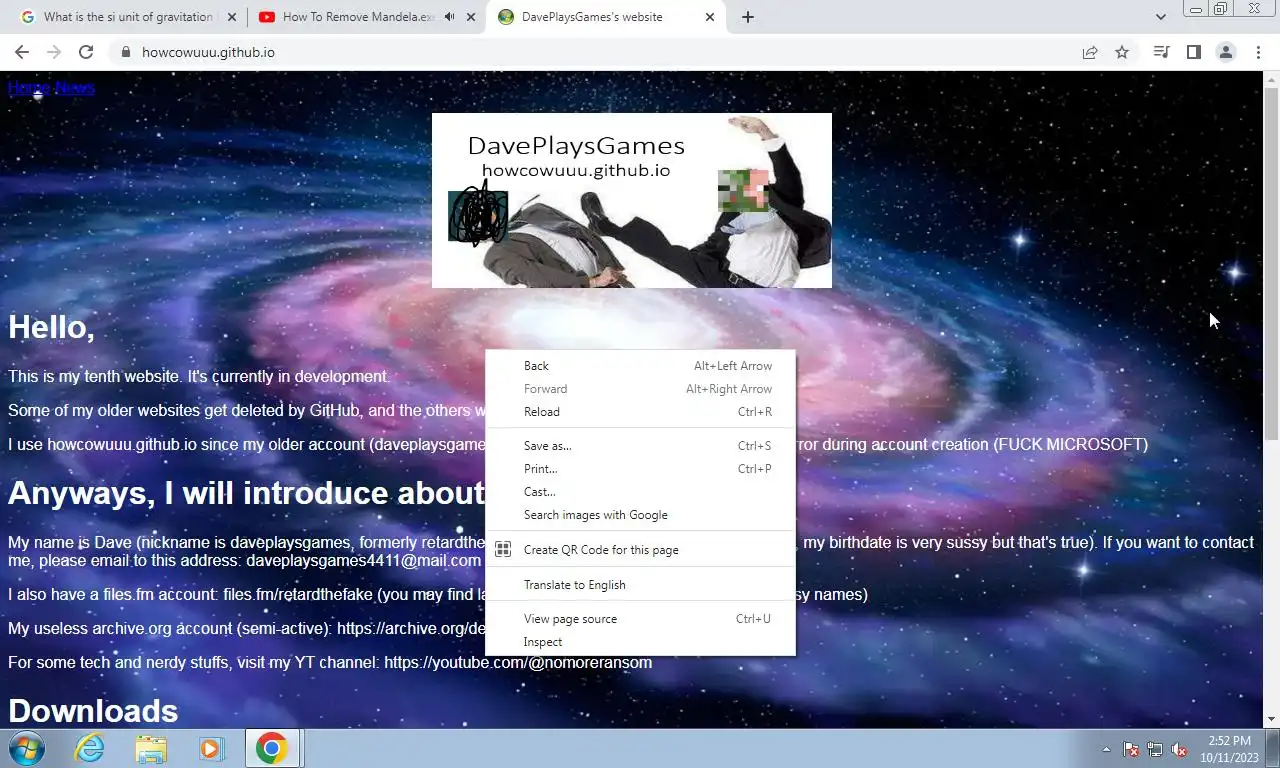
Task: Open the Action Center flag tray icon
Action: tap(1131, 749)
